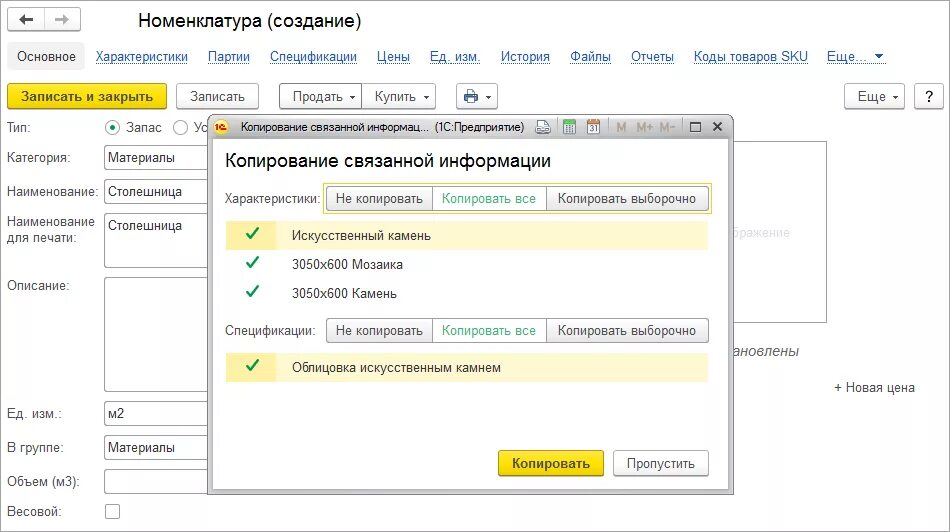Select the 3050x600 Камень row text

(344, 294)
